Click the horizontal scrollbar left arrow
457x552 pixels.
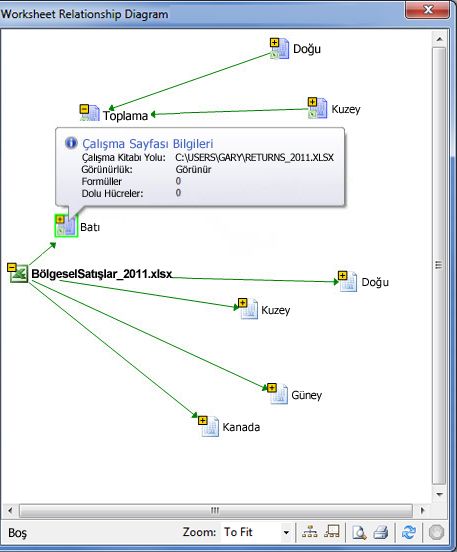pyautogui.click(x=10, y=510)
